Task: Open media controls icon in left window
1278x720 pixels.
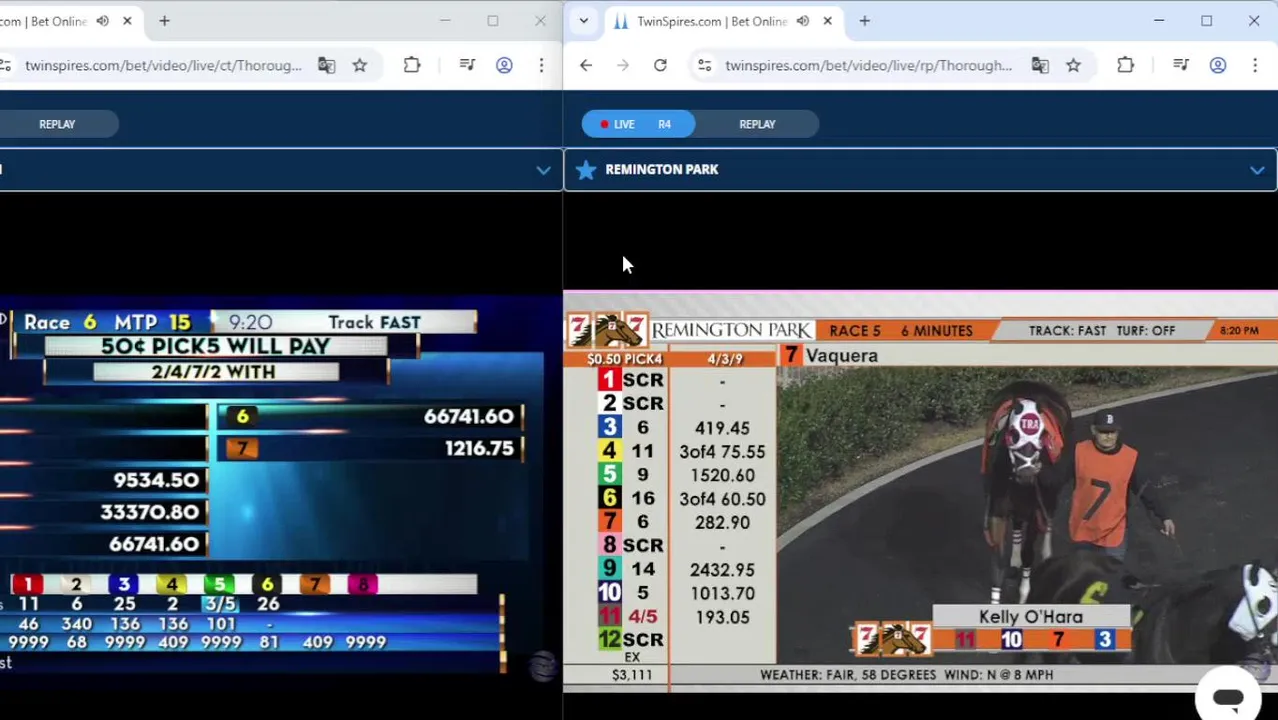Action: click(x=467, y=65)
